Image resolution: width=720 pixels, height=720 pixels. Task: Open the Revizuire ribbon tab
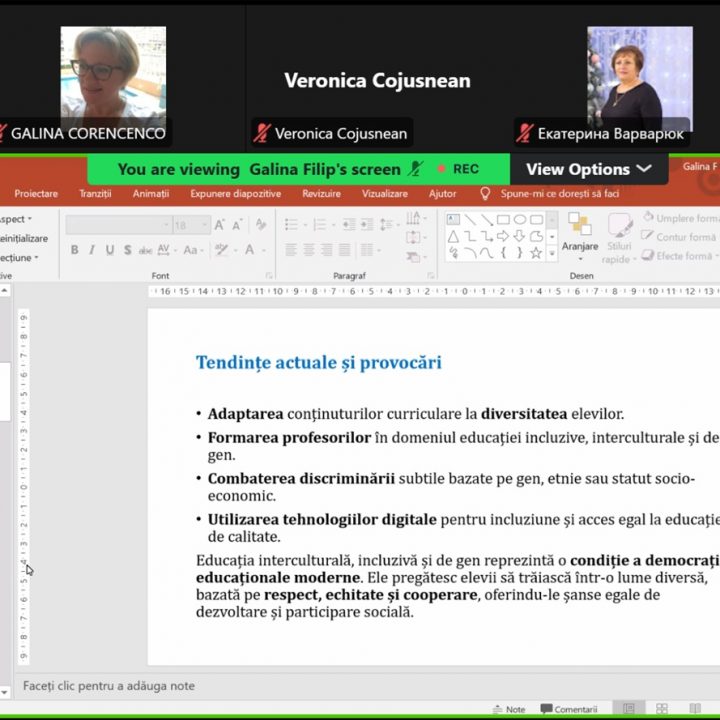[x=321, y=194]
